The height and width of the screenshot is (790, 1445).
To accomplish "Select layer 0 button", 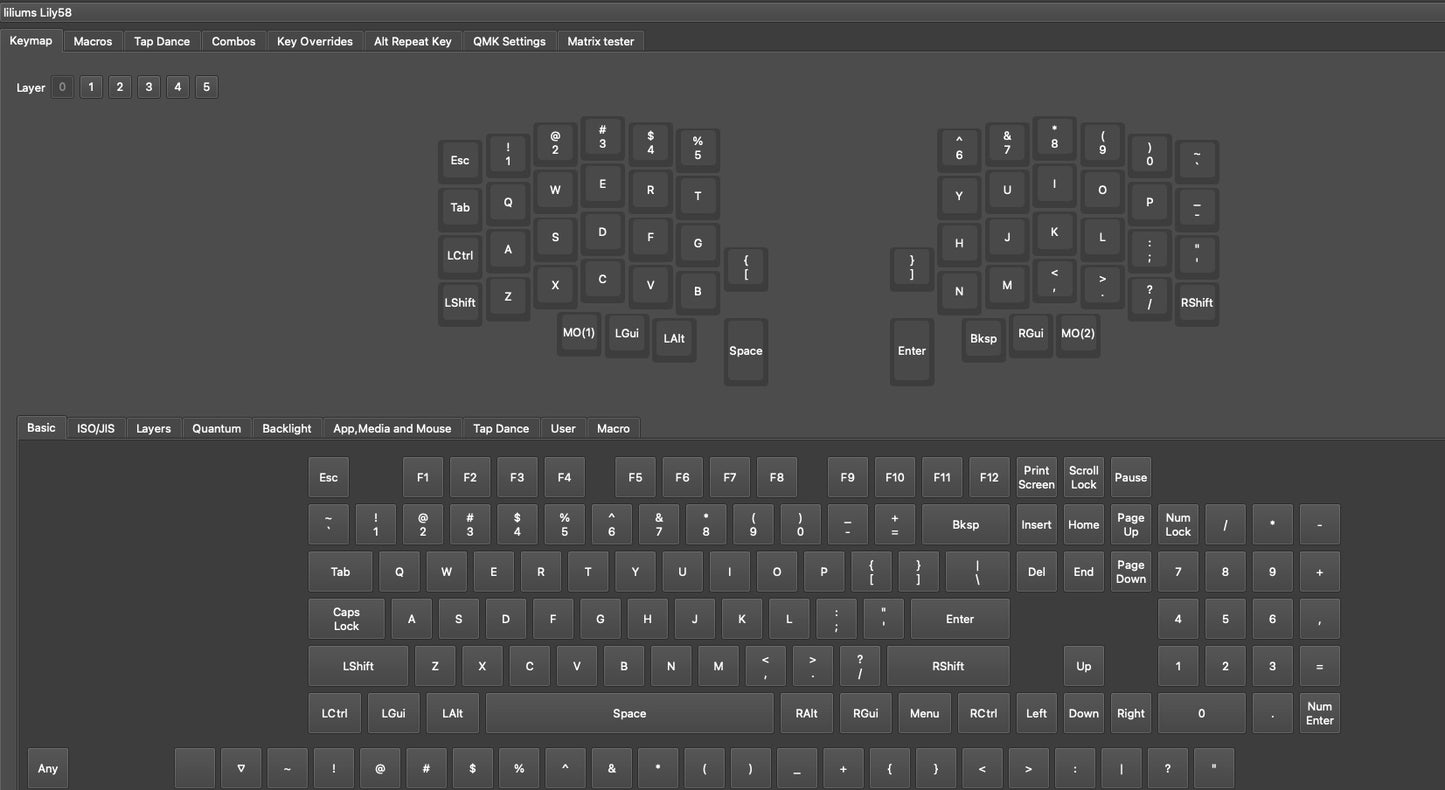I will tap(62, 87).
